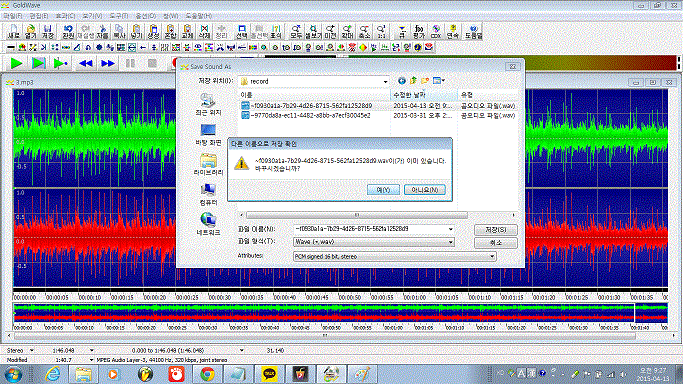The width and height of the screenshot is (683, 384).
Task: Click the green Play button
Action: 17,64
